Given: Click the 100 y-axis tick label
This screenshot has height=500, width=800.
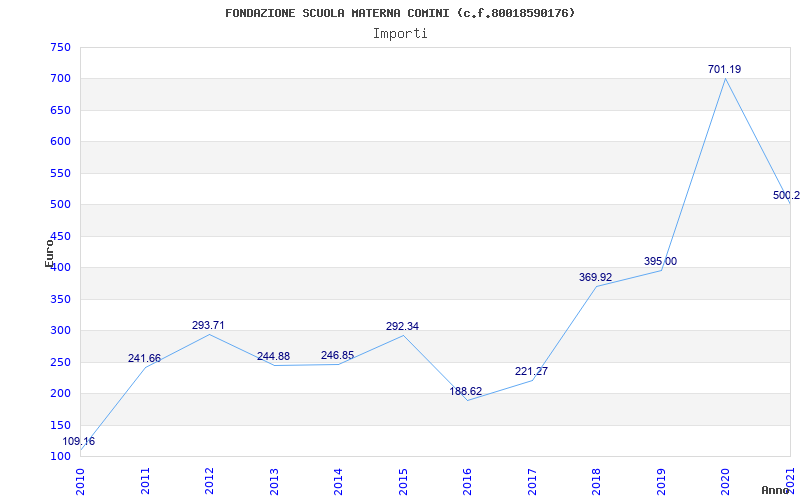Looking at the screenshot, I should [60, 457].
